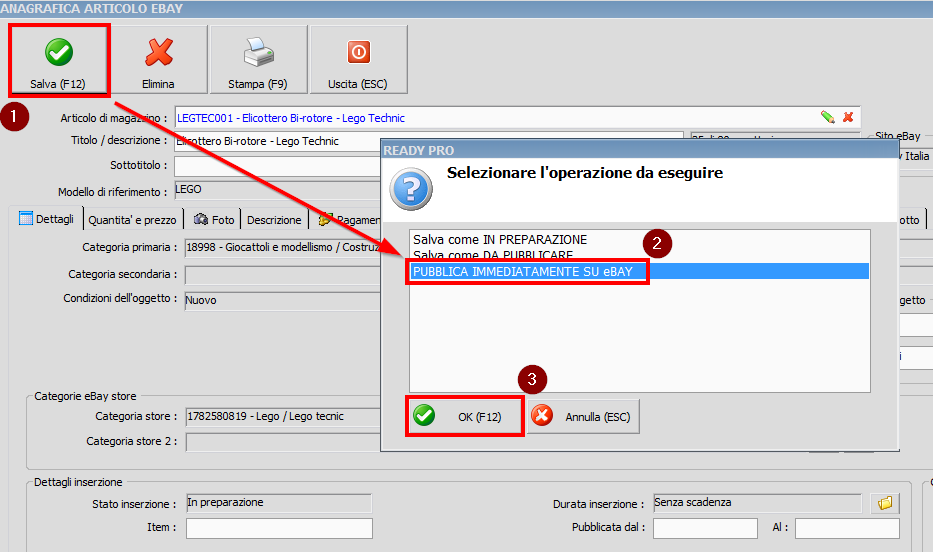The image size is (933, 552).
Task: Open the Foto tab
Action: [214, 219]
